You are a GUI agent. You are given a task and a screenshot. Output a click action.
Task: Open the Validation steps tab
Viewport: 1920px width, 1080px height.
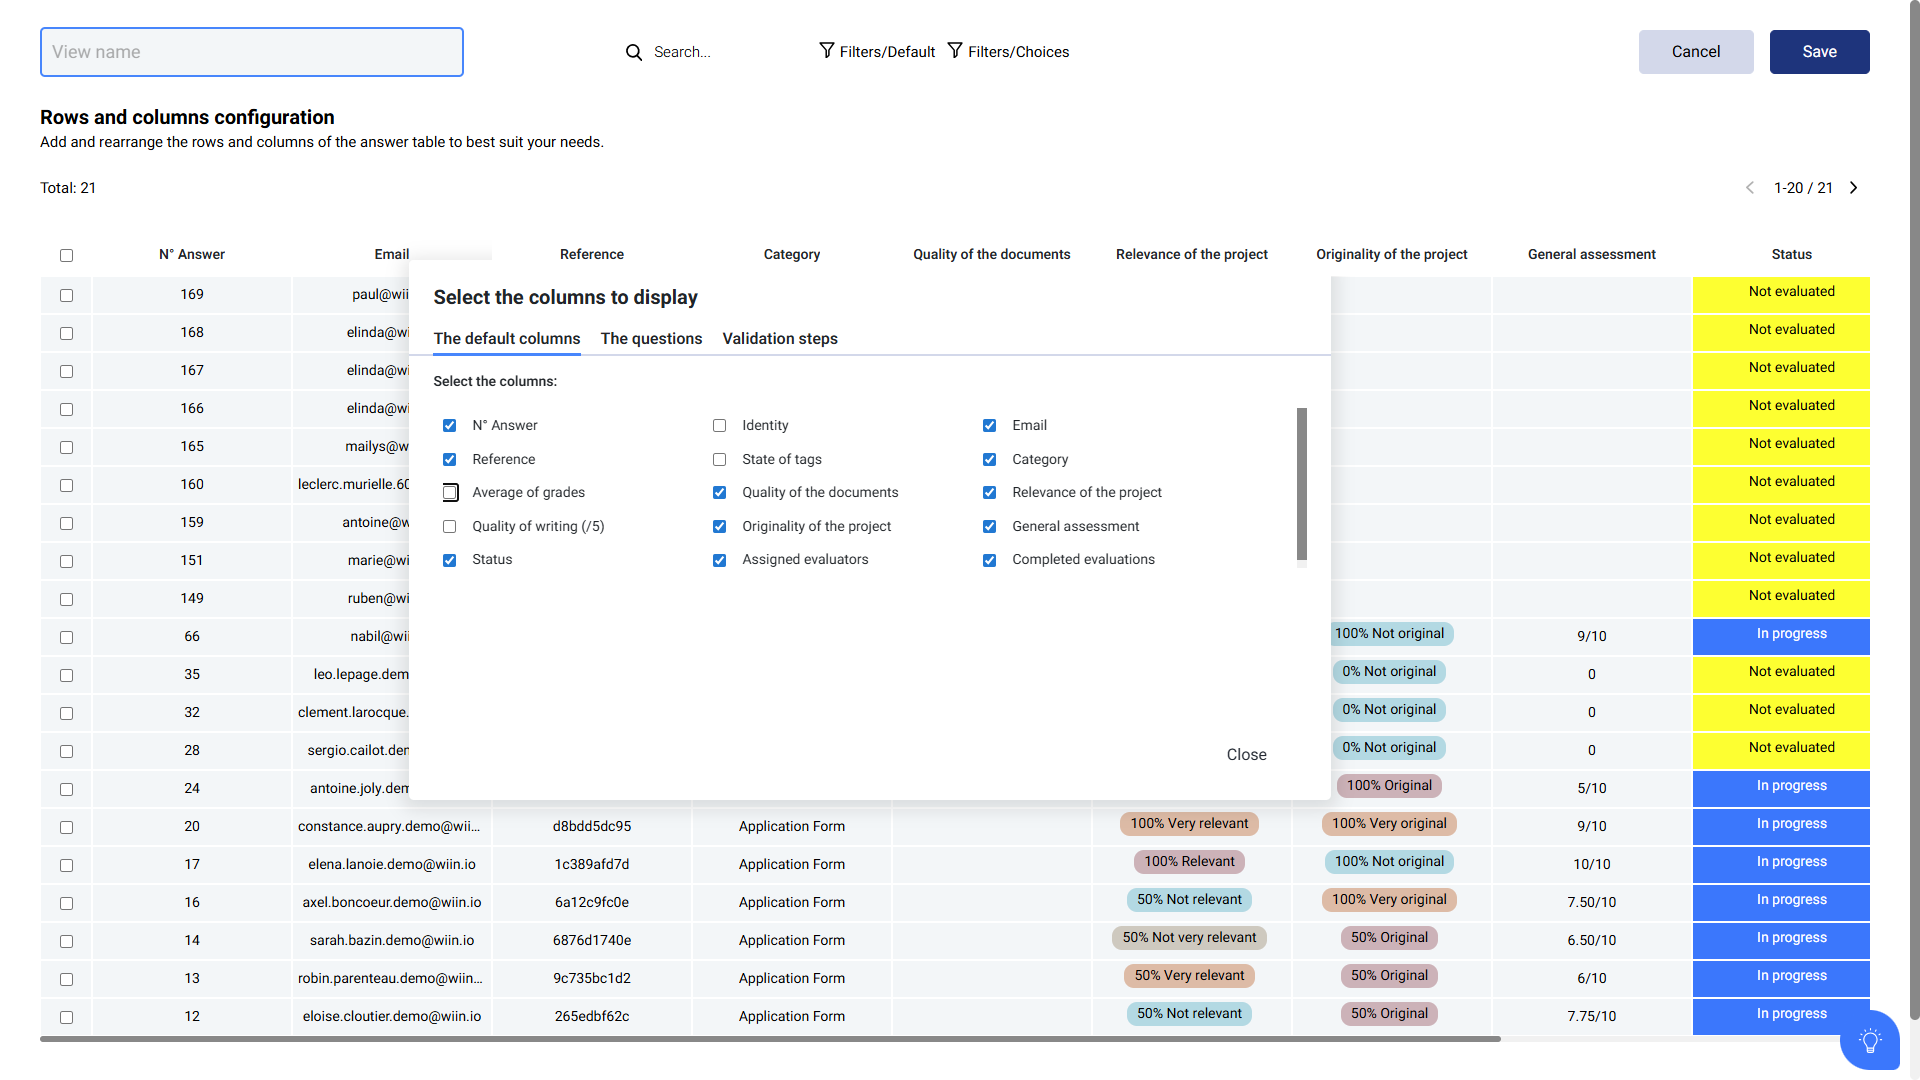(780, 339)
